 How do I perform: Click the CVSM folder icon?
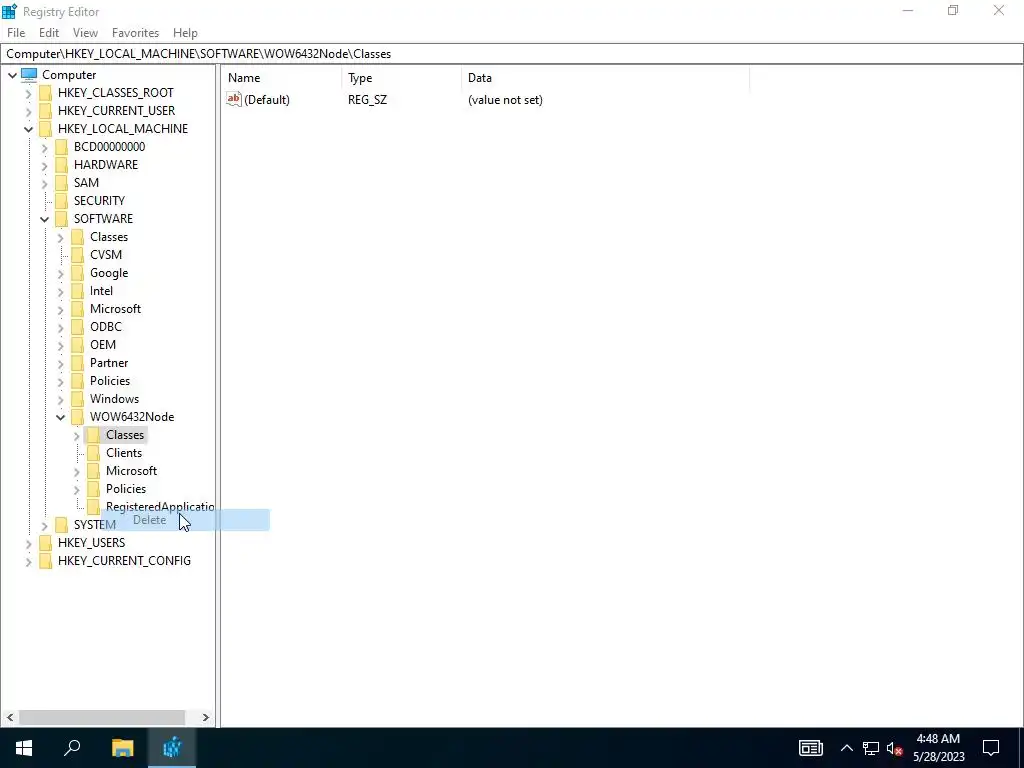[77, 255]
